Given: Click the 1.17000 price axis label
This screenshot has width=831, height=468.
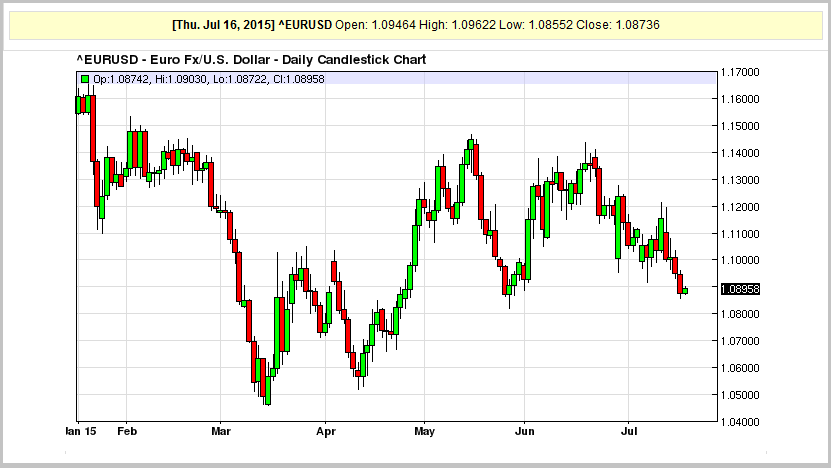Looking at the screenshot, I should [740, 72].
